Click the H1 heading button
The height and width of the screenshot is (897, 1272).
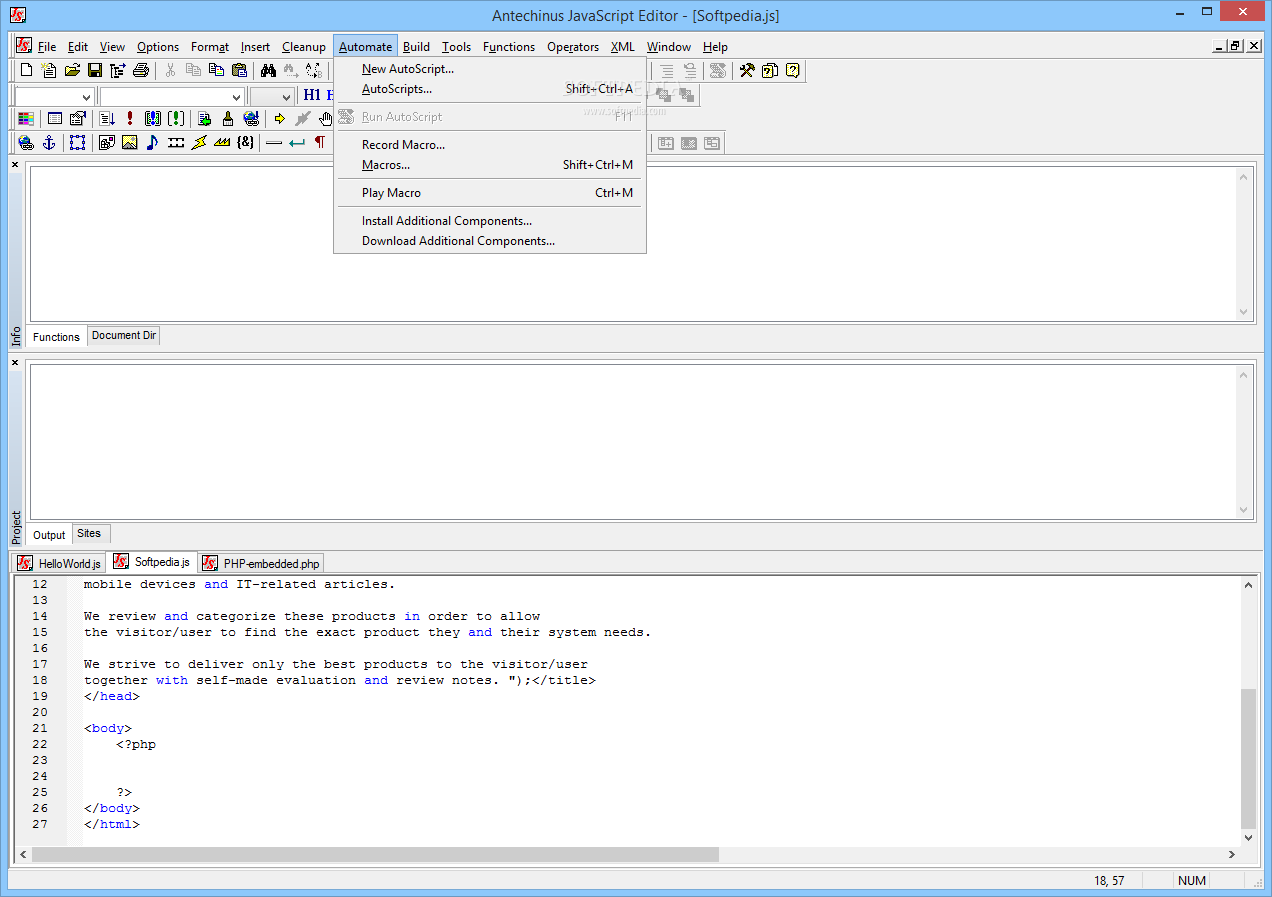pyautogui.click(x=312, y=95)
